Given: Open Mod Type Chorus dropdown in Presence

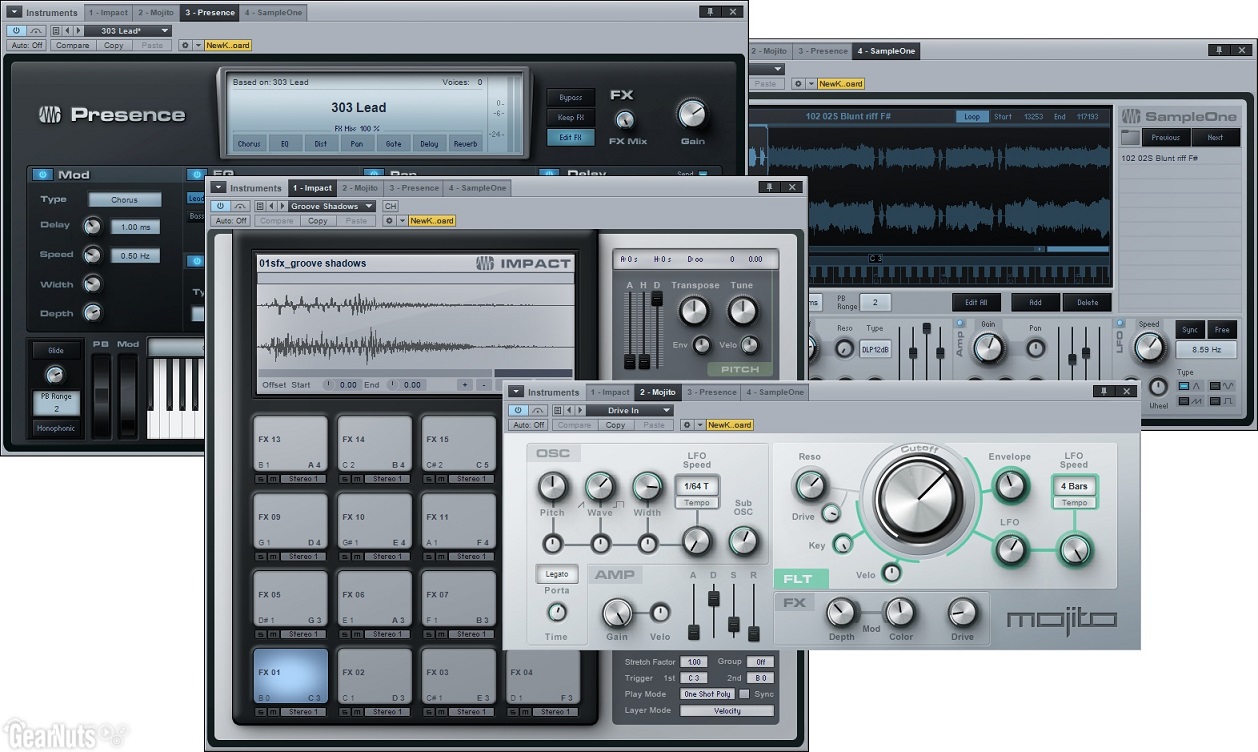Looking at the screenshot, I should 125,200.
